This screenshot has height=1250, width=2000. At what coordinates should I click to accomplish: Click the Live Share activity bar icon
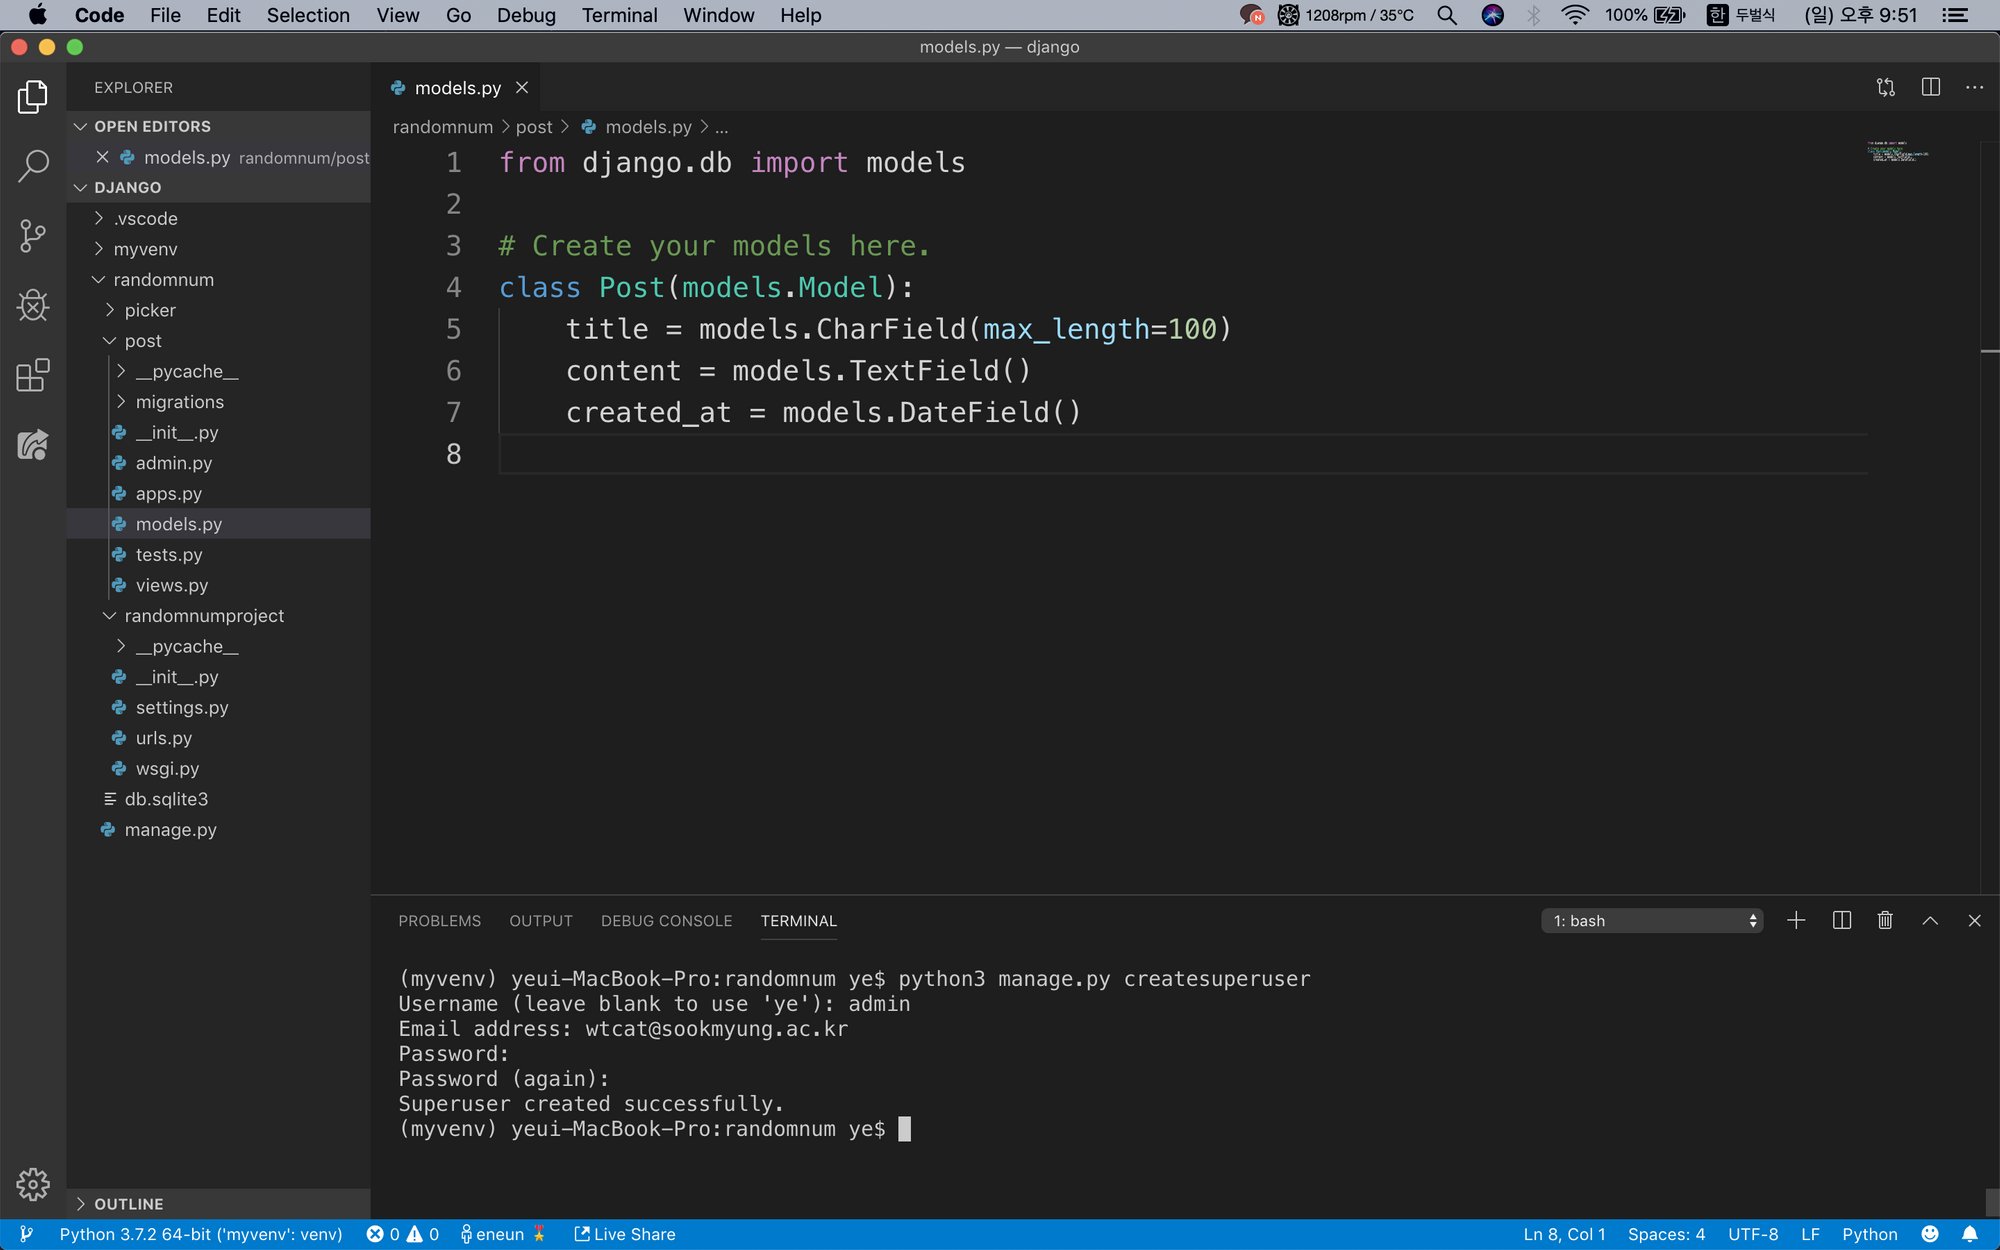(x=33, y=445)
